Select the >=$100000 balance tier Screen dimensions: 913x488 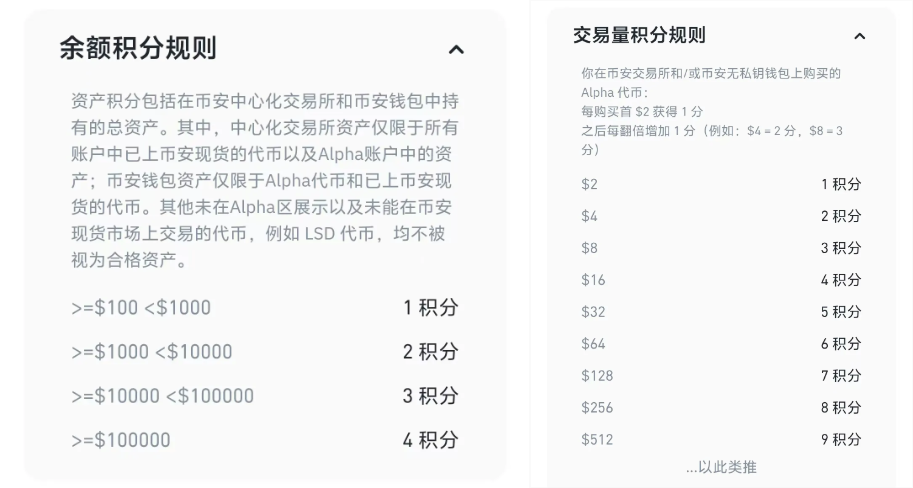tap(121, 440)
